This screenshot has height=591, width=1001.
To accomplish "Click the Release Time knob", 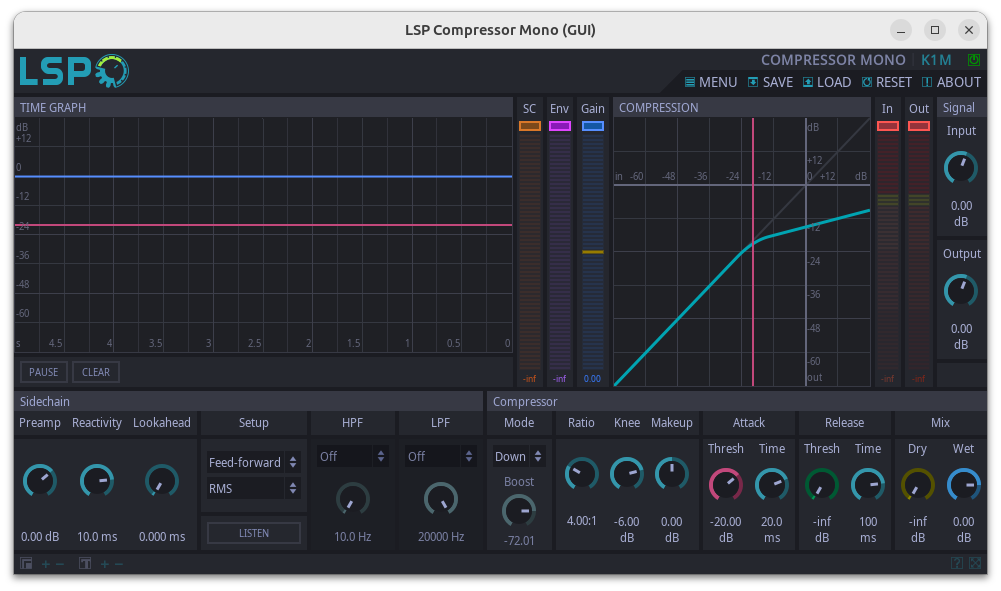I will point(868,485).
